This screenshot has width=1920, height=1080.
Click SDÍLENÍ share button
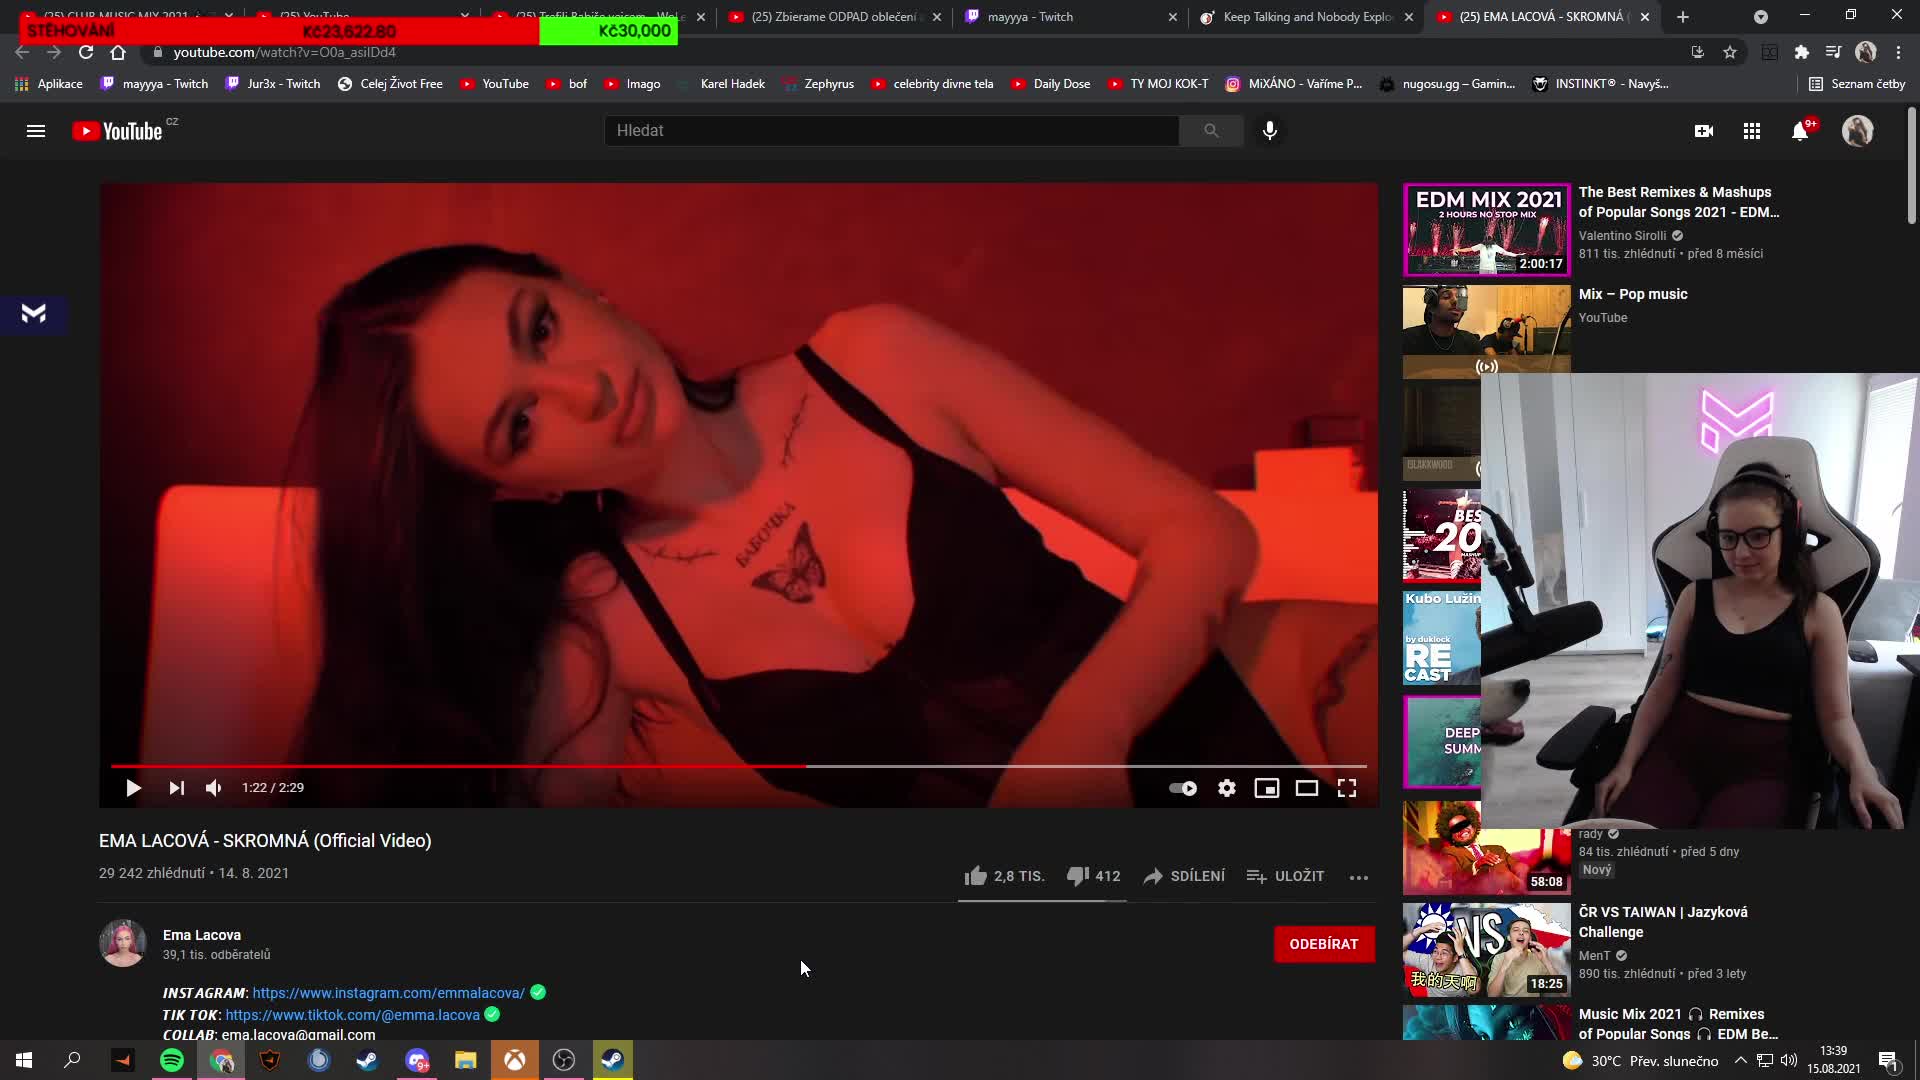click(x=1184, y=876)
